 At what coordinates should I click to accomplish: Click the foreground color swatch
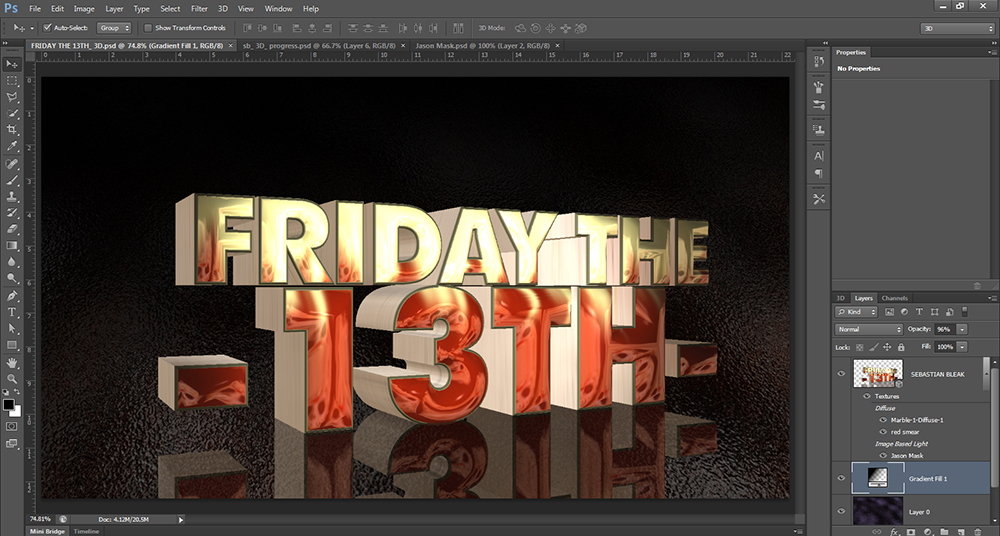(9, 404)
